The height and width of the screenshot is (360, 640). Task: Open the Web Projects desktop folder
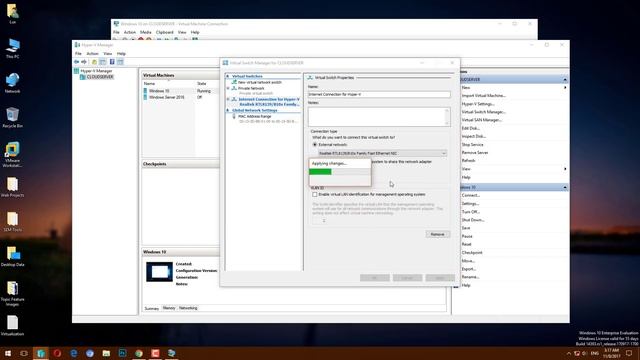click(12, 187)
